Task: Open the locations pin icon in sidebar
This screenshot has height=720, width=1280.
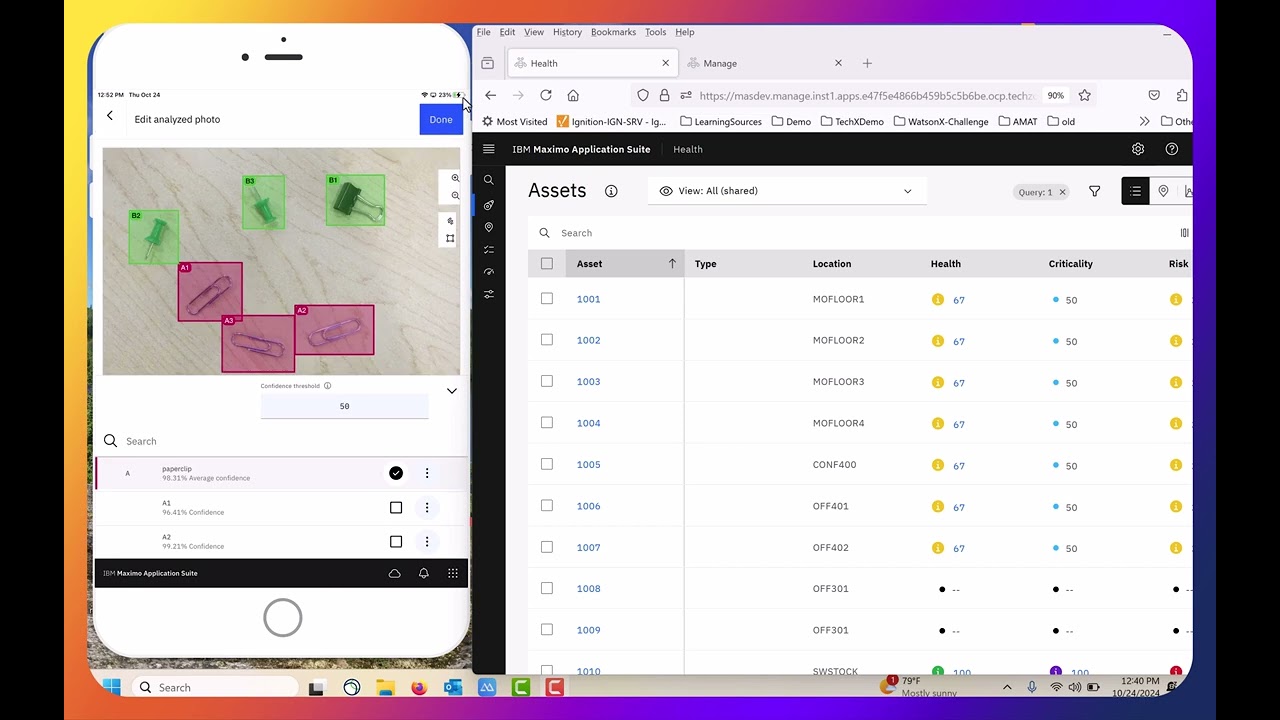Action: click(x=489, y=227)
